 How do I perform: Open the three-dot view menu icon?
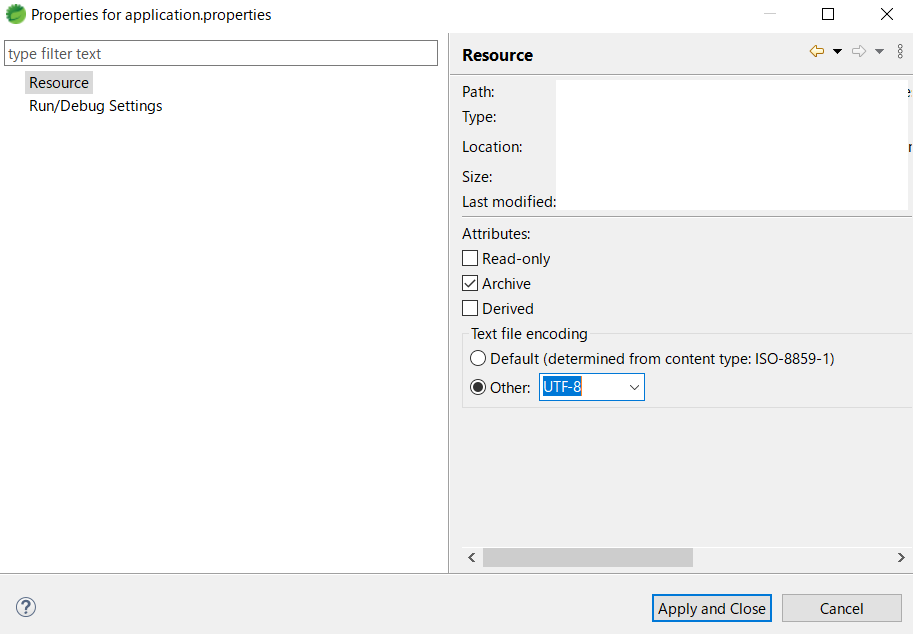coord(900,52)
